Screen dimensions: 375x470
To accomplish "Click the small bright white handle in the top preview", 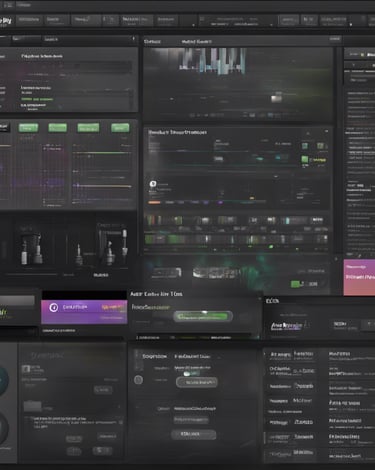I will pyautogui.click(x=276, y=99).
